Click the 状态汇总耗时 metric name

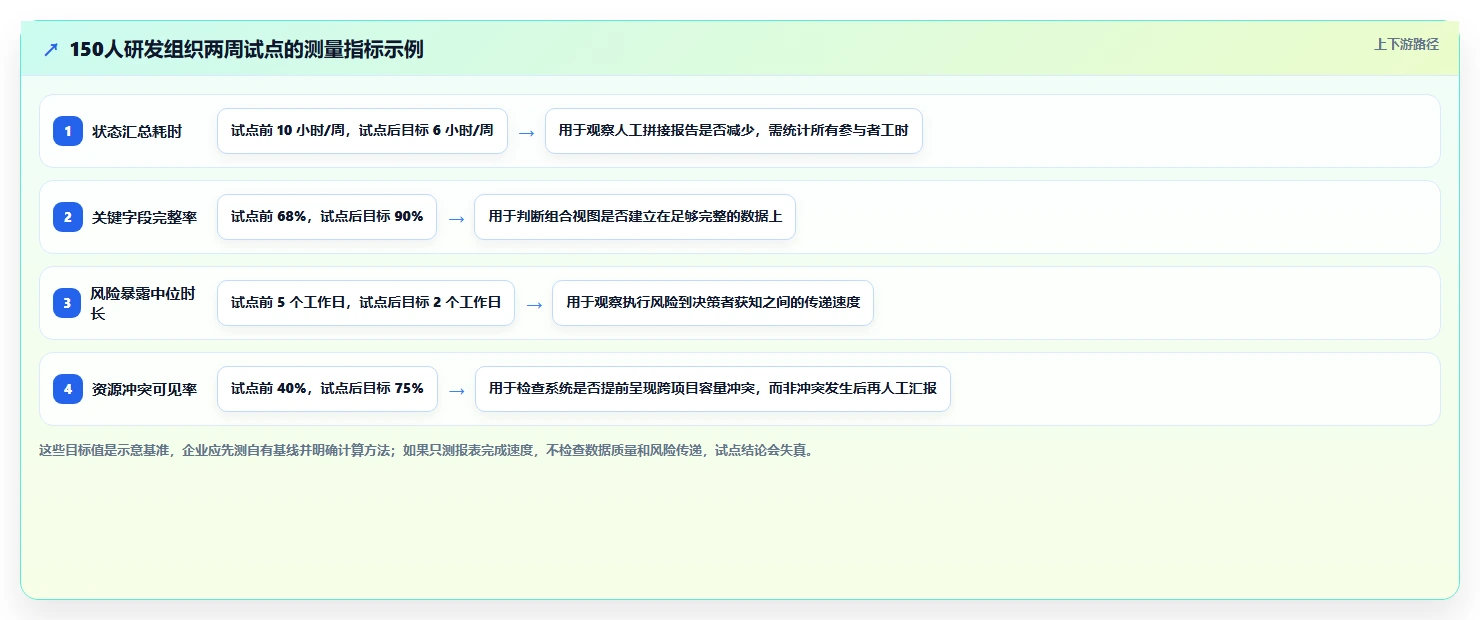137,131
